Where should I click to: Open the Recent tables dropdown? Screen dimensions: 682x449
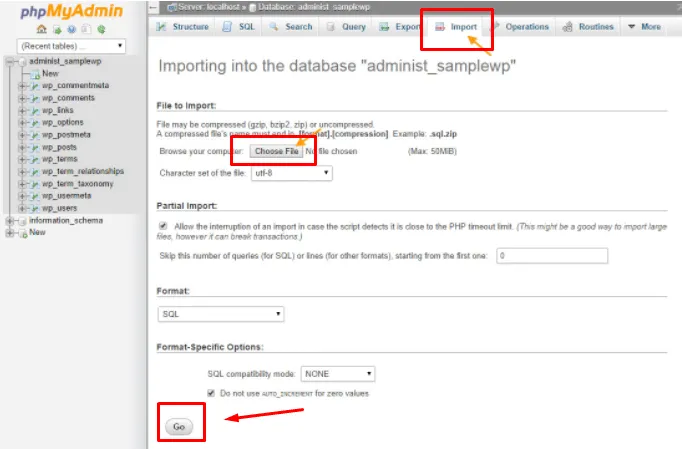pyautogui.click(x=72, y=46)
